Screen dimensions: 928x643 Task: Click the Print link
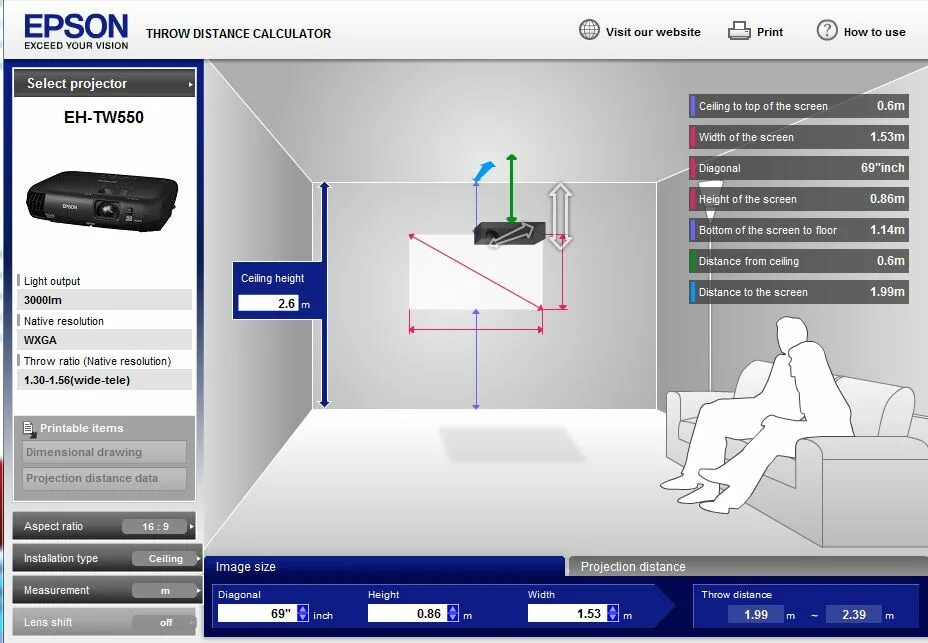[x=769, y=32]
